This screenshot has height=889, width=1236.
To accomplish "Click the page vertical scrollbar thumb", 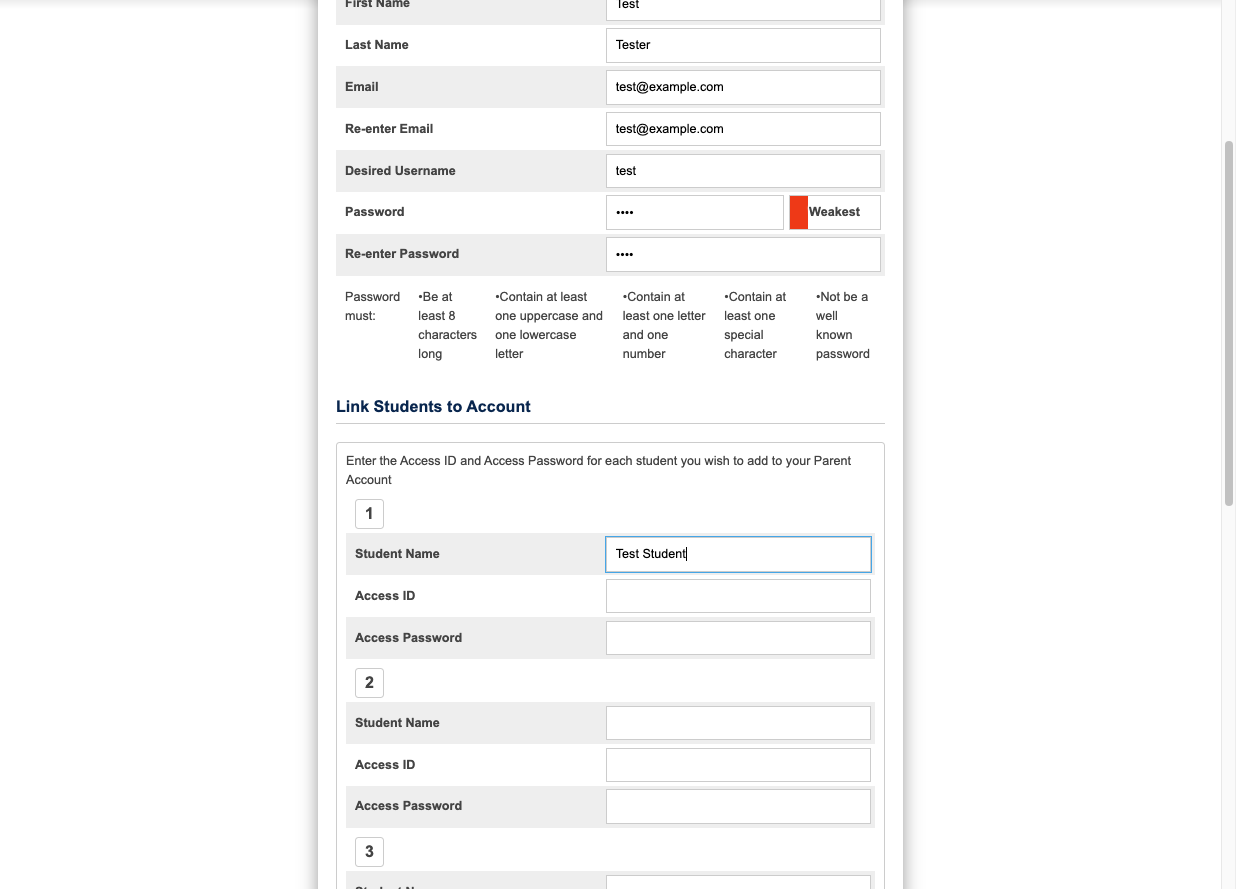I will [1229, 323].
